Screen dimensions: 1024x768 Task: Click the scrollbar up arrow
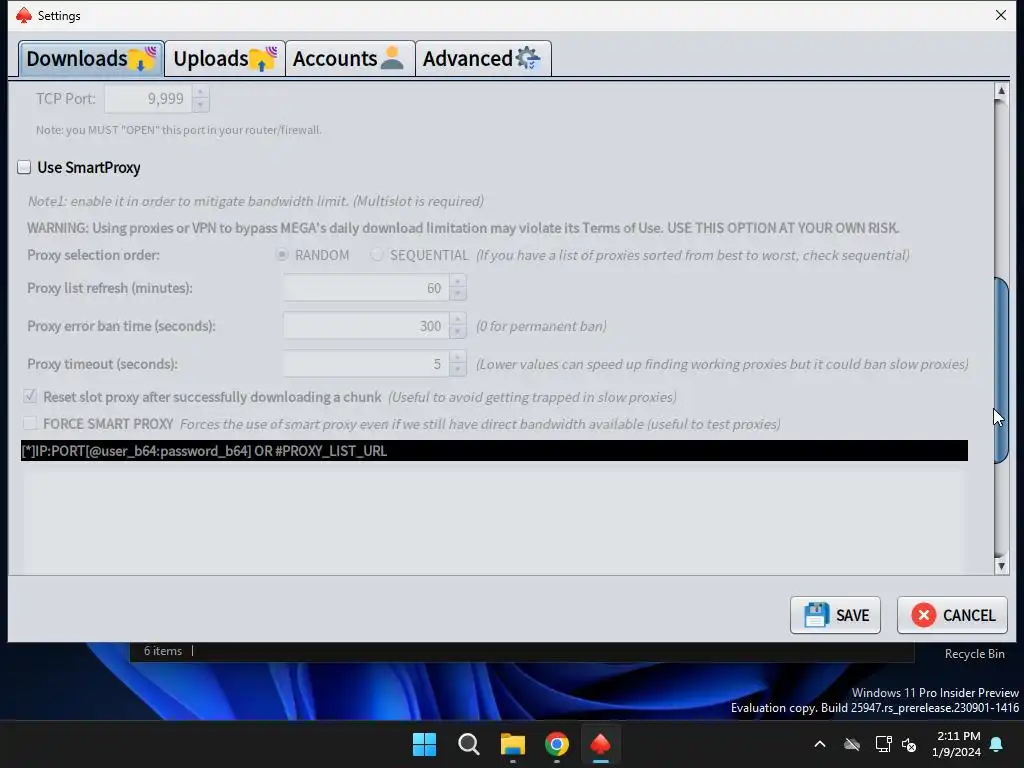coord(1001,91)
